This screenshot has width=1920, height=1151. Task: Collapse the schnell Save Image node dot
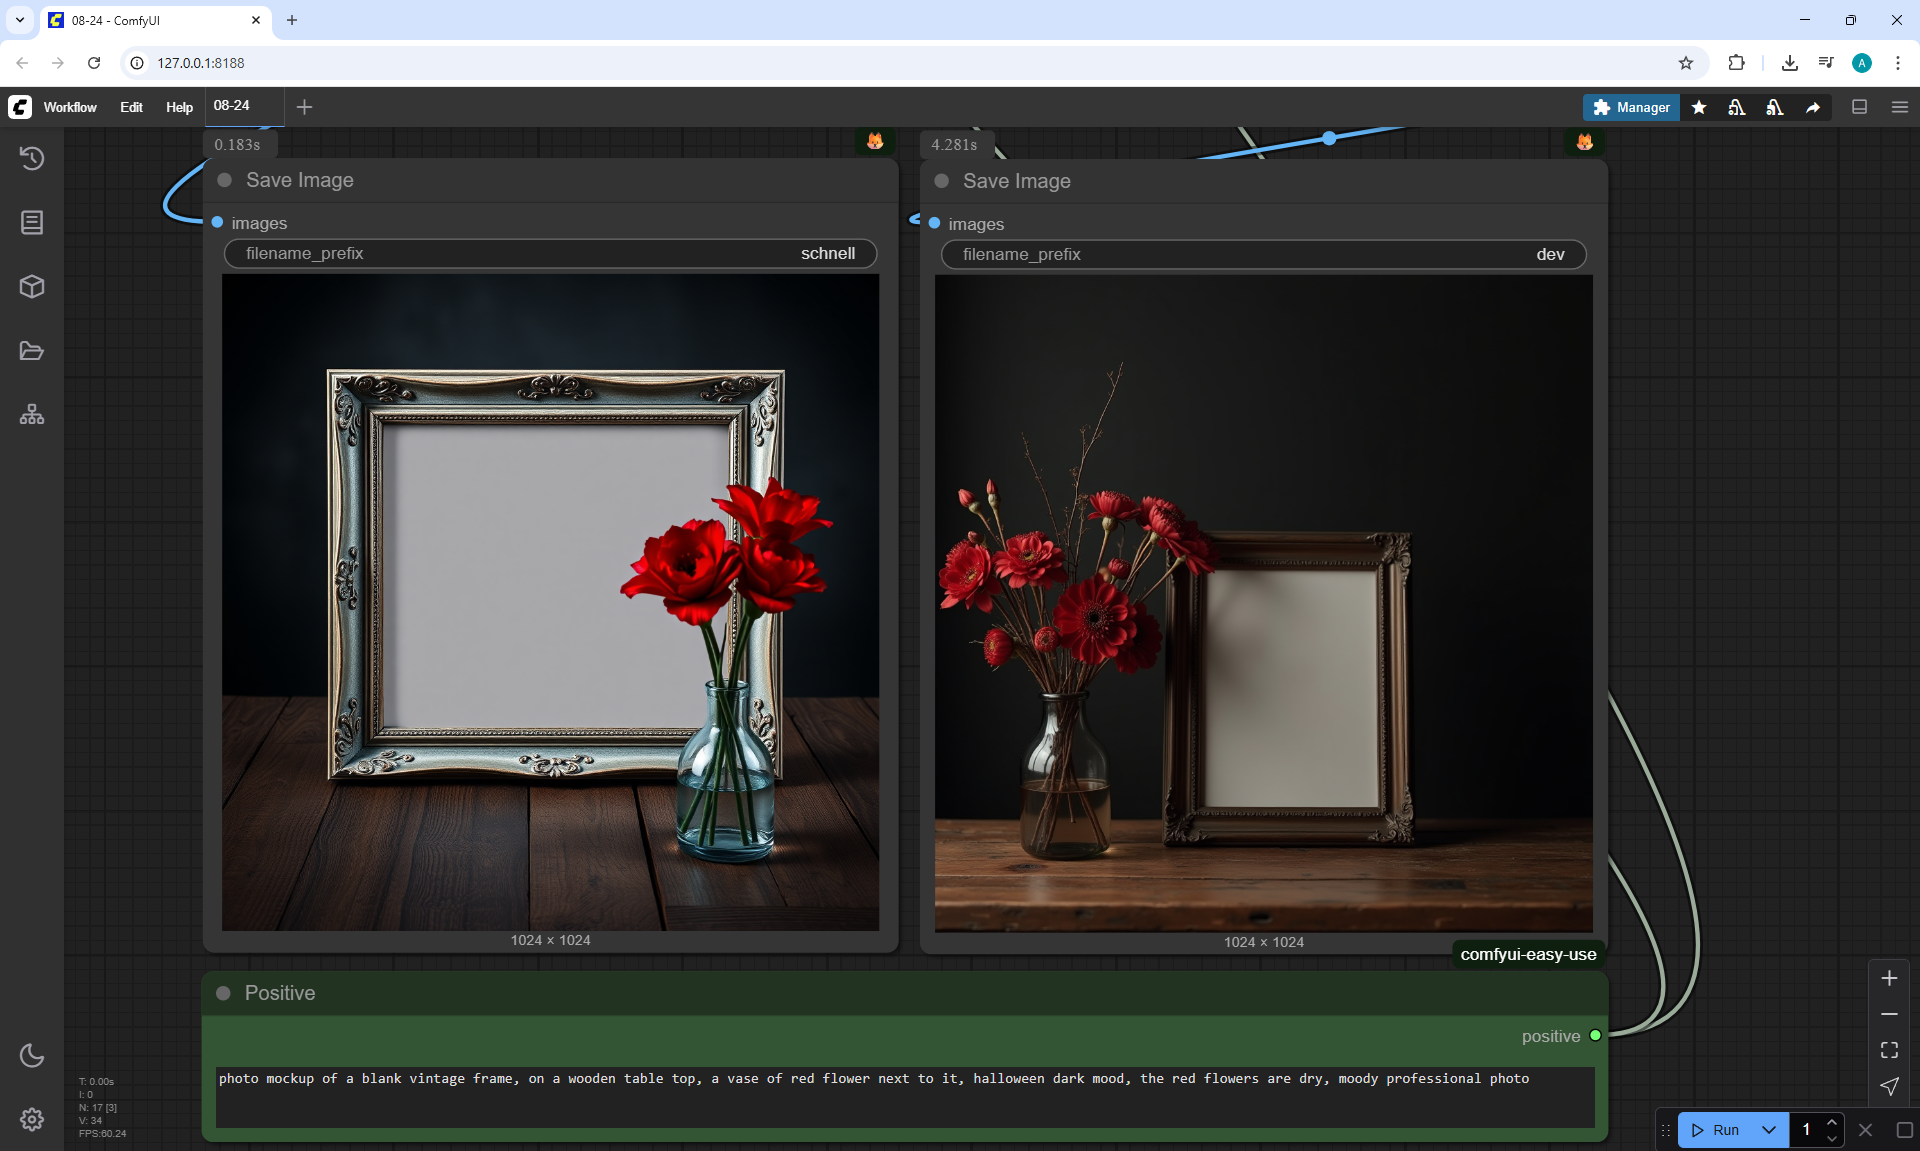click(225, 180)
